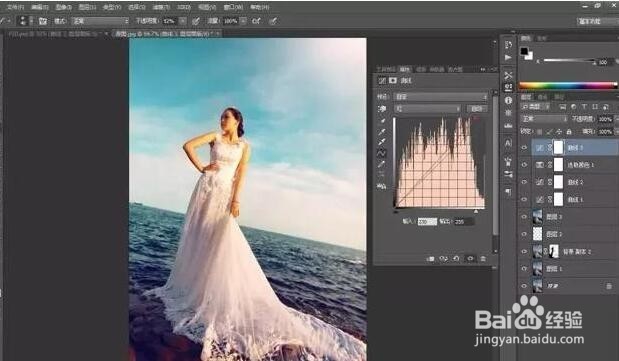Toggle adjustment visibility eye in Properties panel footer
The image size is (619, 361).
(x=470, y=259)
